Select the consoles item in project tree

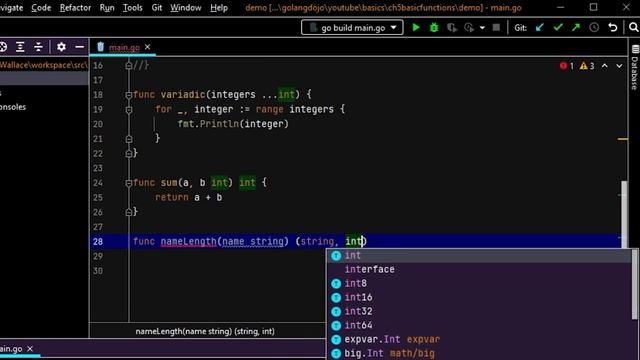point(13,107)
